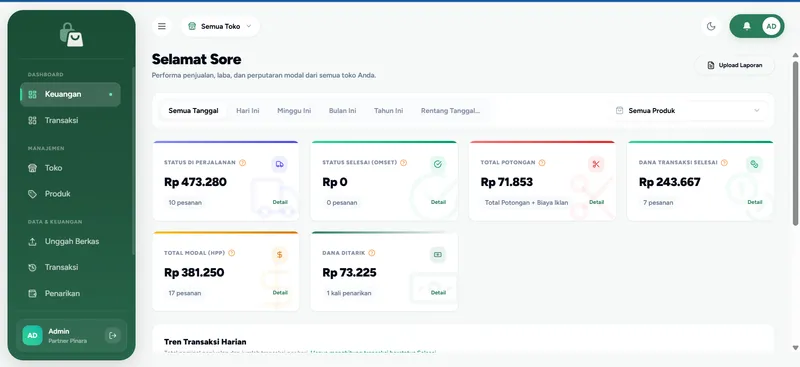Open Detail on the Dana Ditarik card

point(438,292)
